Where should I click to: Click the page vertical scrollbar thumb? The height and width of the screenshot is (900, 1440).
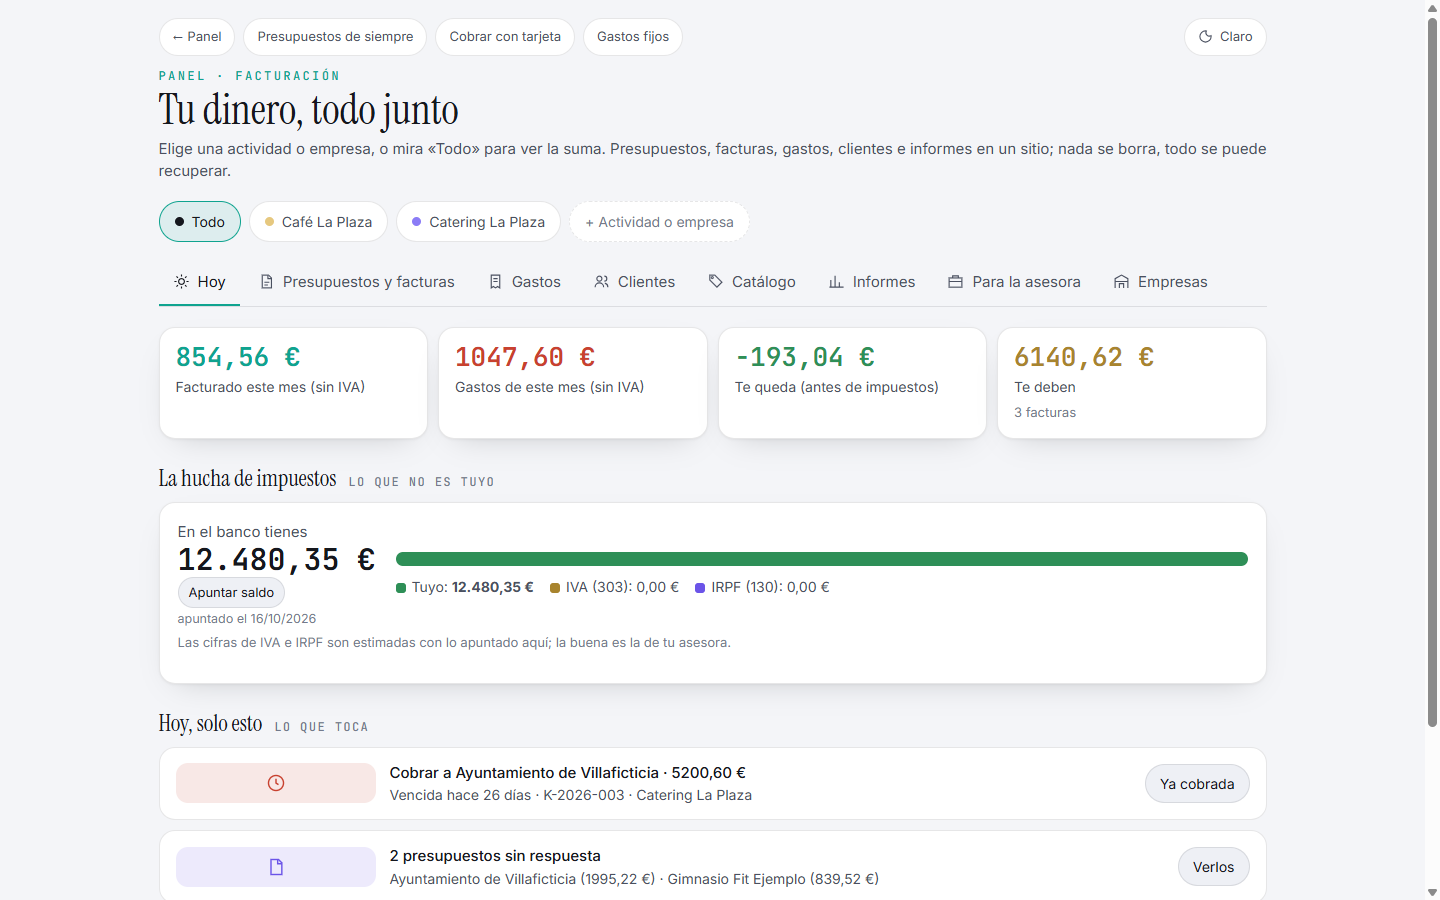point(1432,370)
